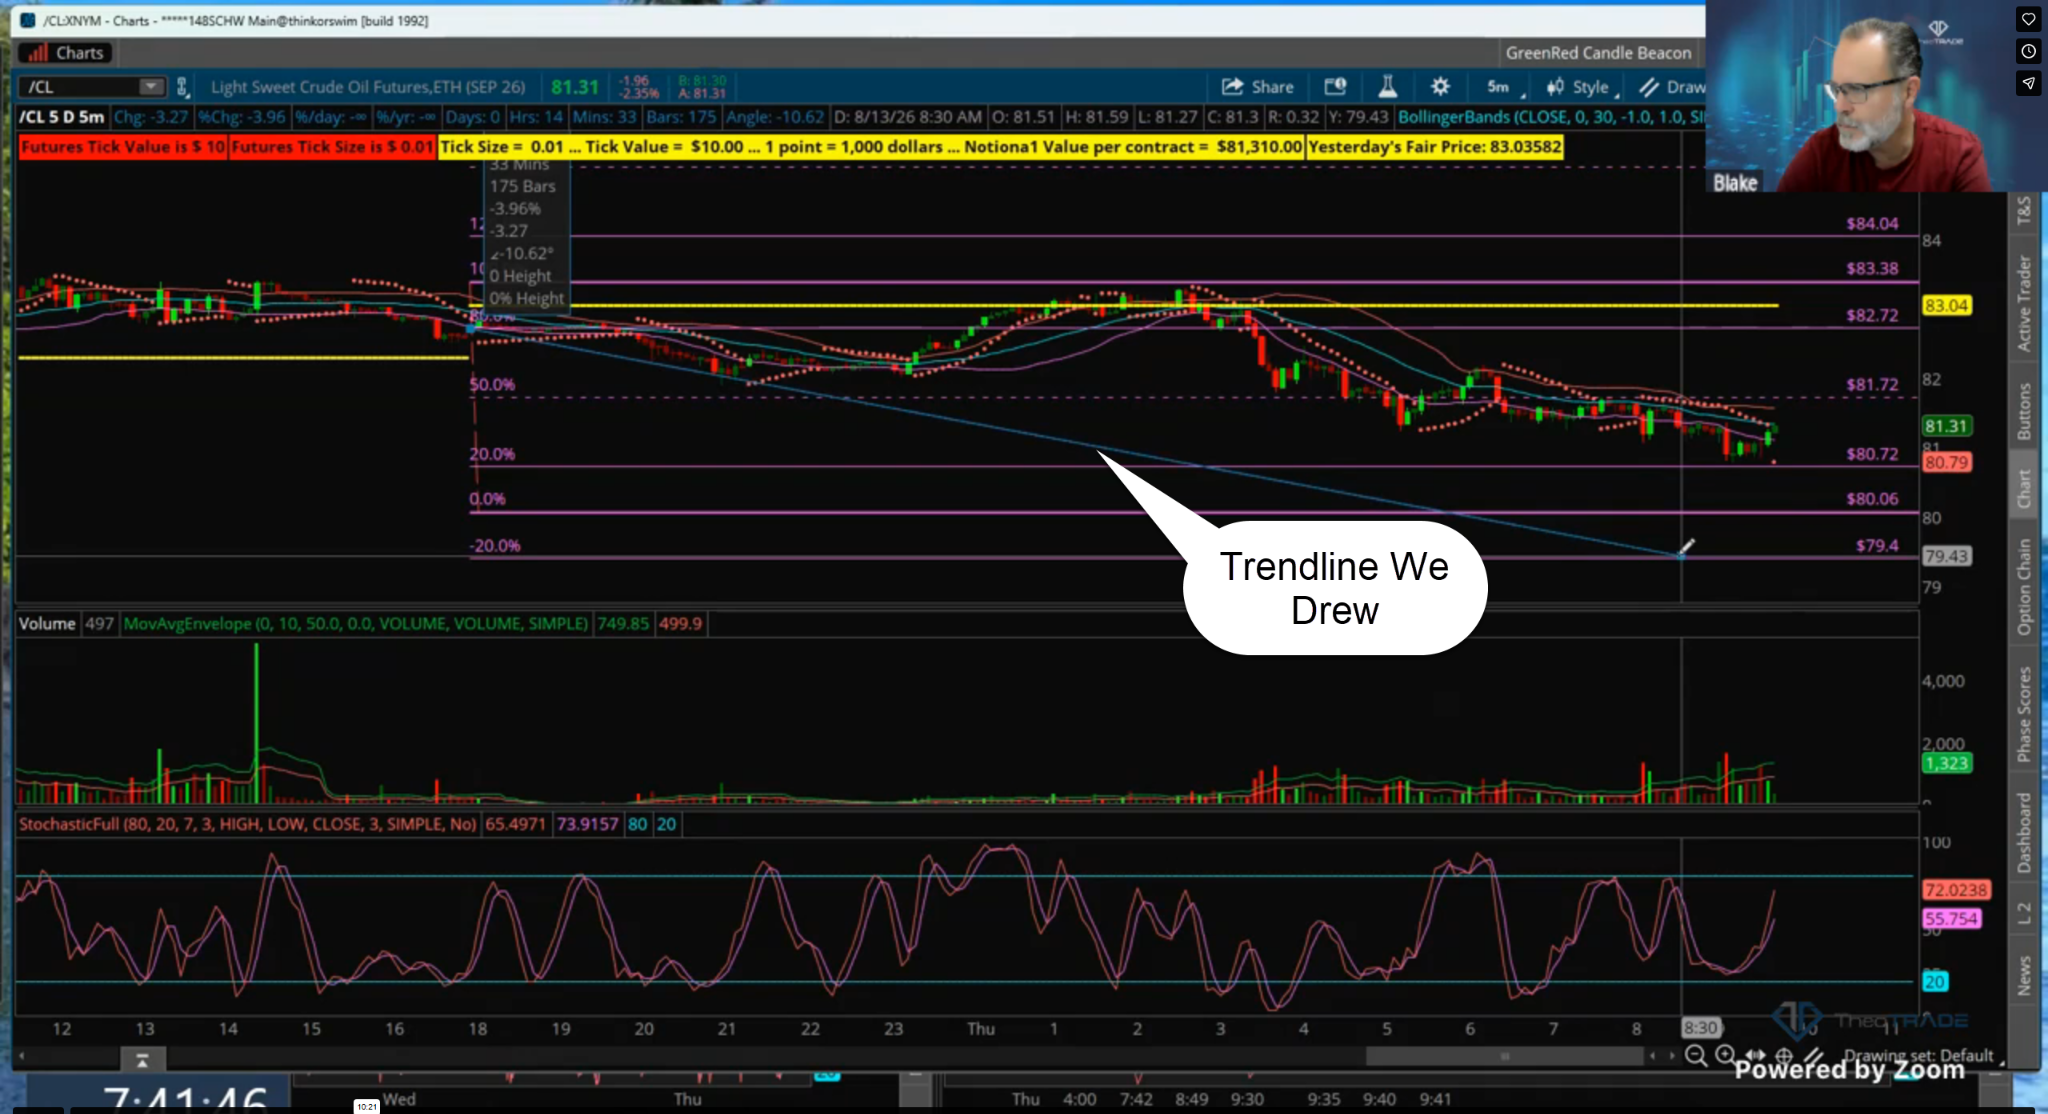2048x1114 pixels.
Task: Click the $82.72 Fibonacci level label
Action: pos(1872,315)
